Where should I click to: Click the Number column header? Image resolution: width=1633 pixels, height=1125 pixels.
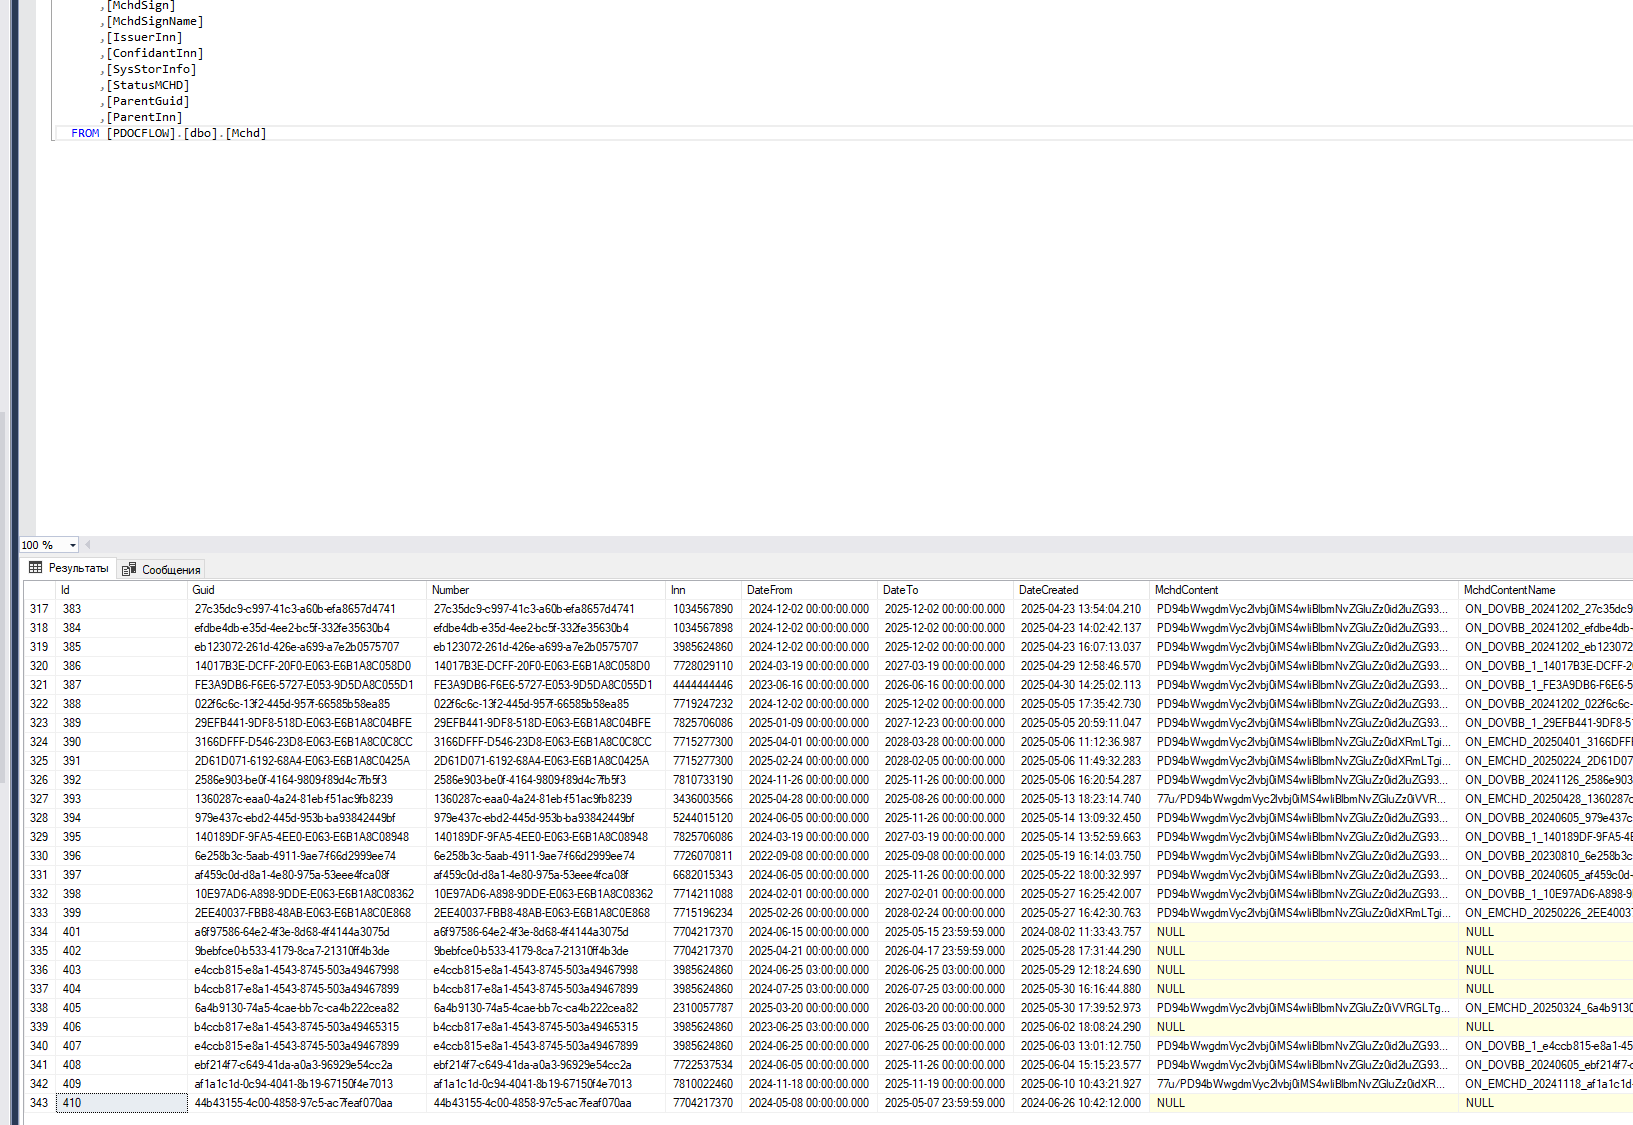point(547,590)
